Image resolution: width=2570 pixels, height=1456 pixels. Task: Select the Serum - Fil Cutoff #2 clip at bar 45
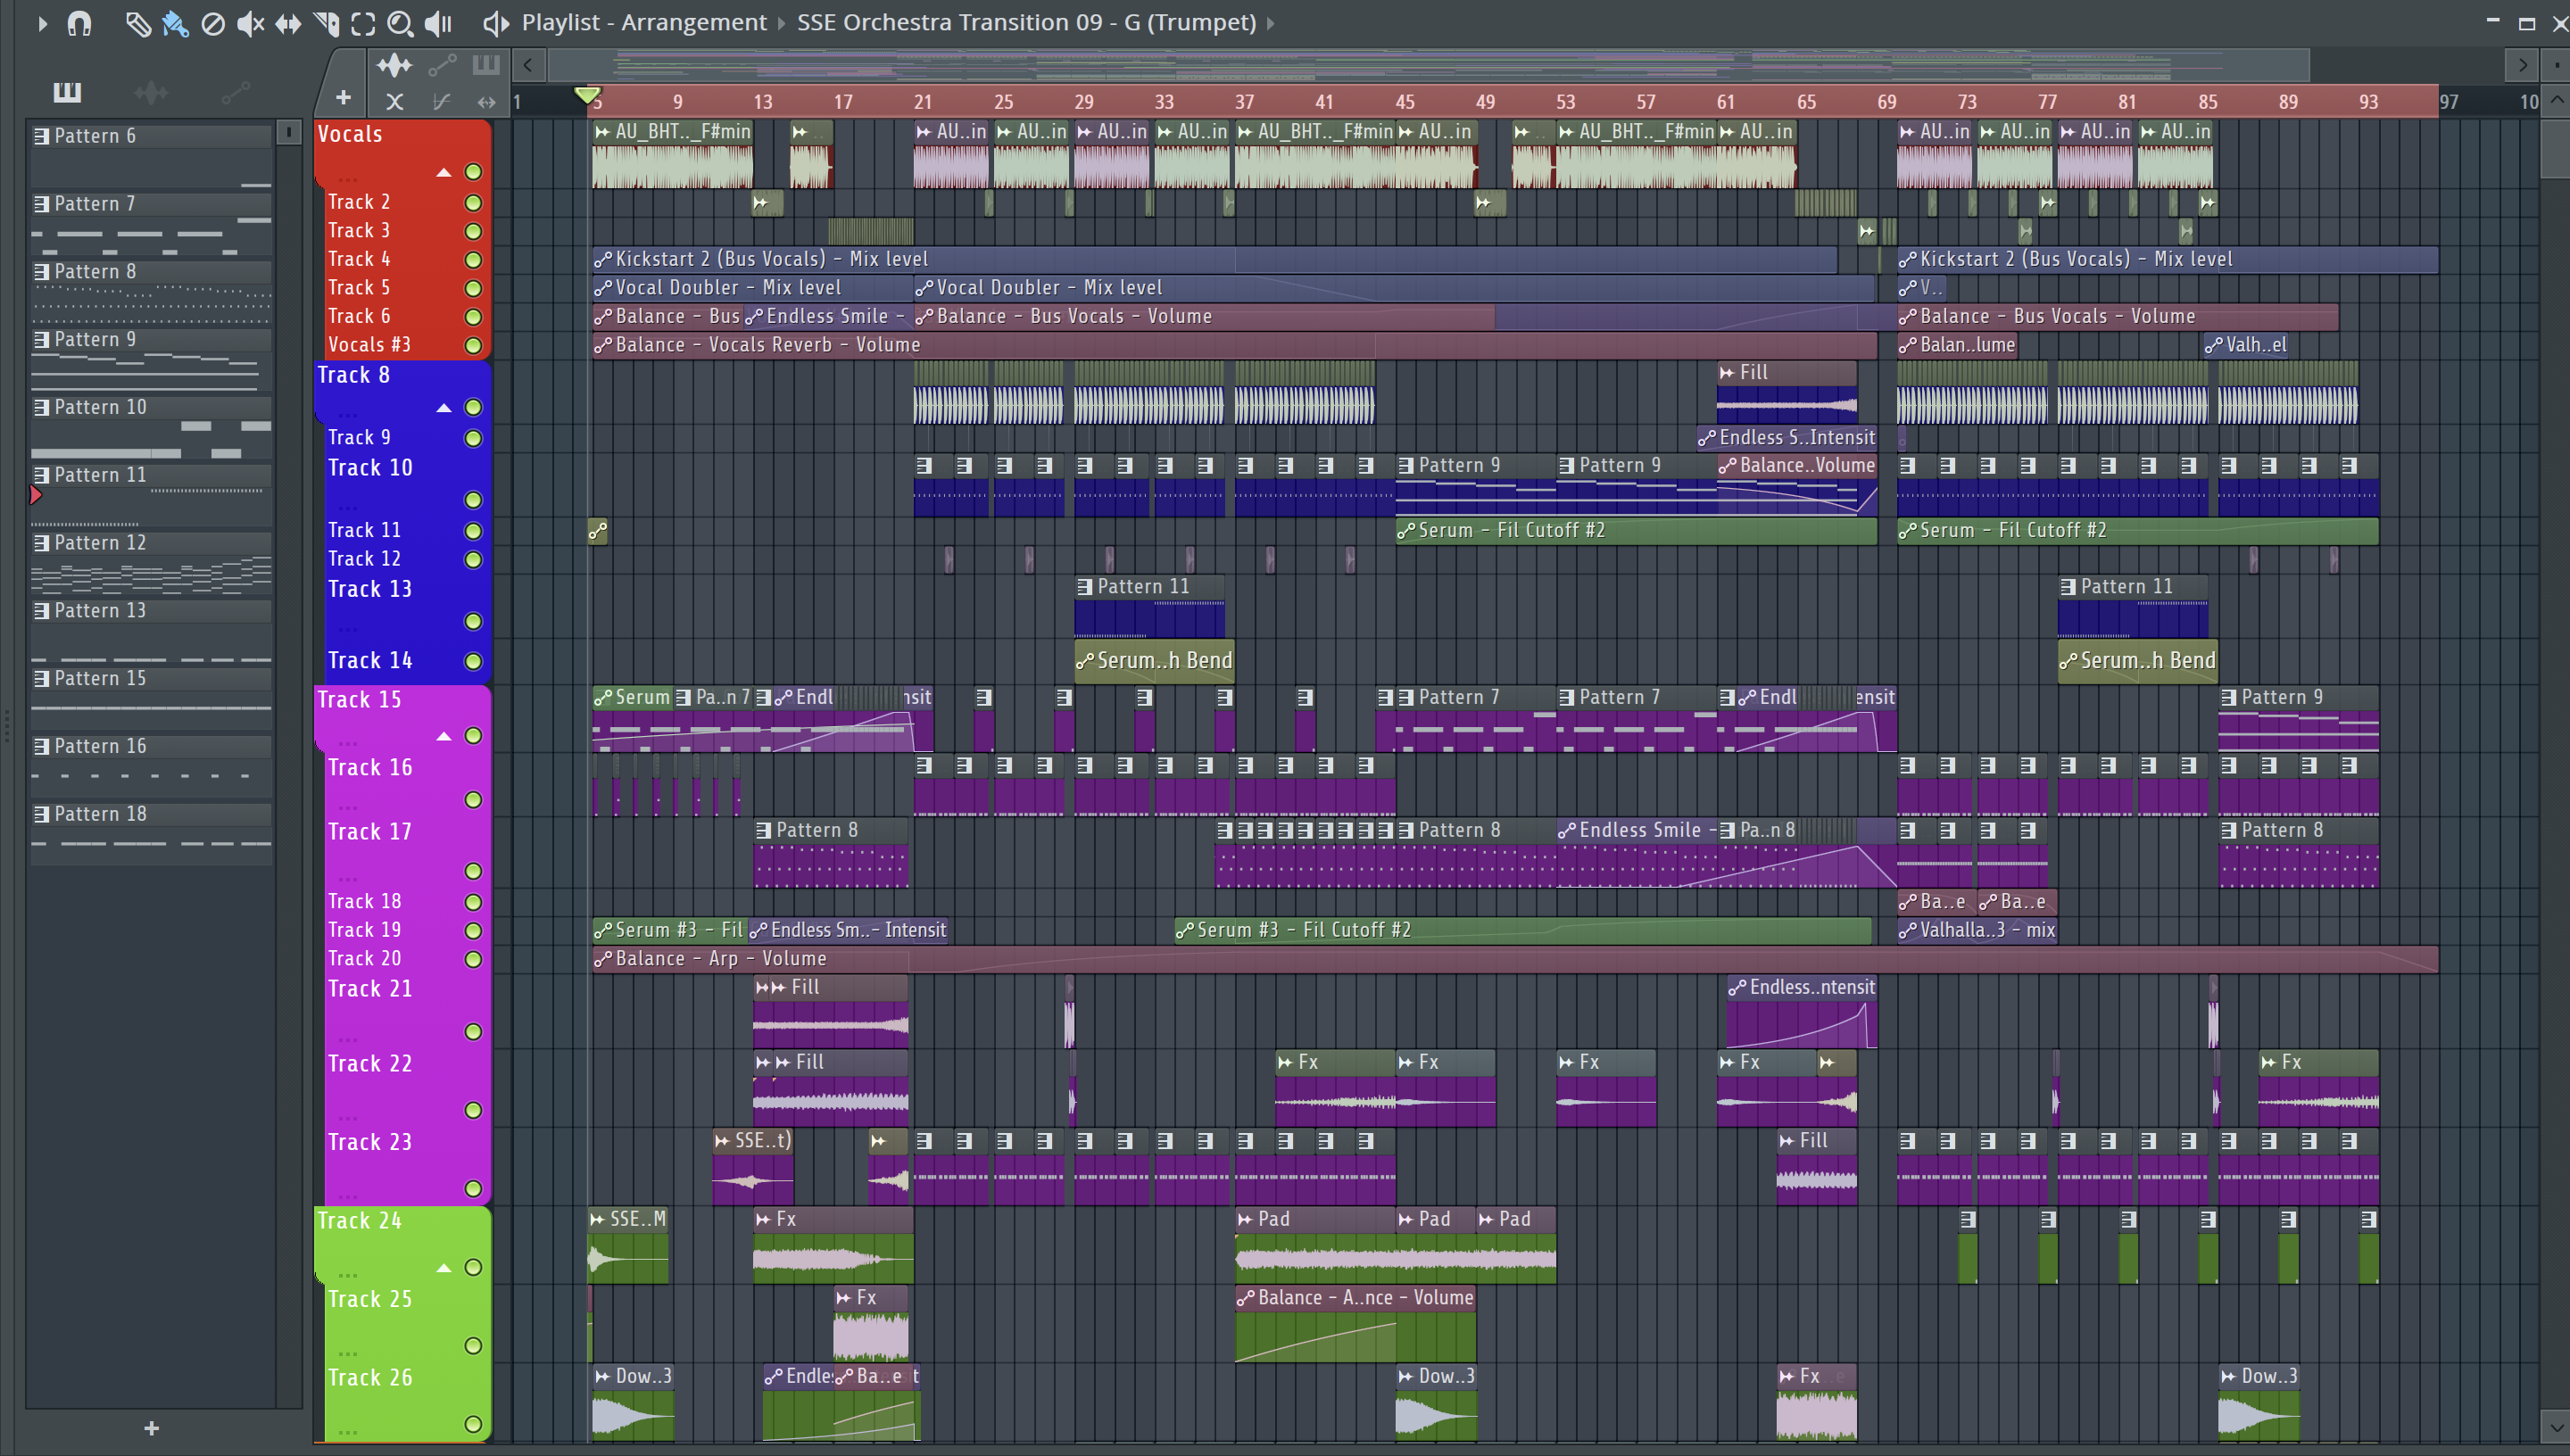coord(1636,531)
